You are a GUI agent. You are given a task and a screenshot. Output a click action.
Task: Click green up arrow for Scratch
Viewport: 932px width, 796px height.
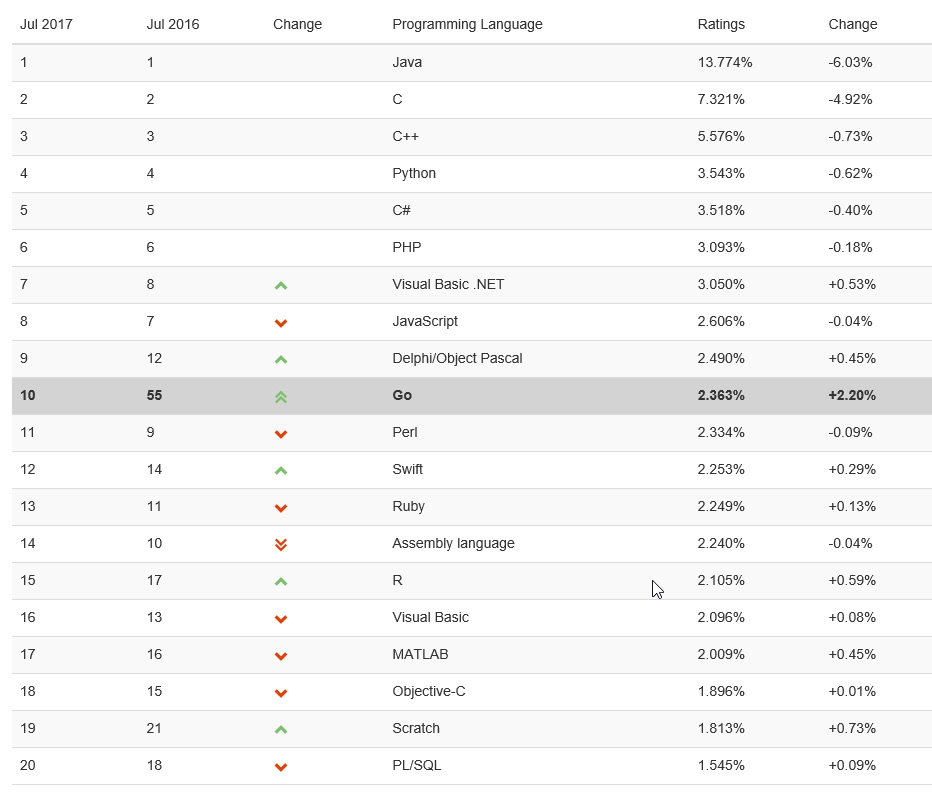pos(281,729)
